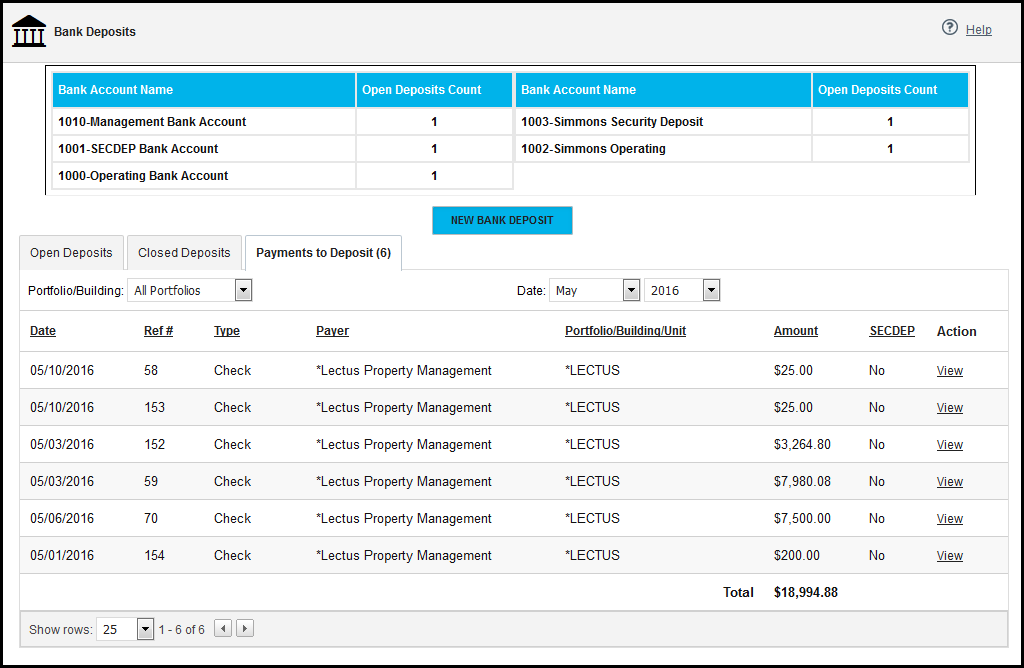
Task: Sort by the SECDEP column header
Action: point(892,331)
